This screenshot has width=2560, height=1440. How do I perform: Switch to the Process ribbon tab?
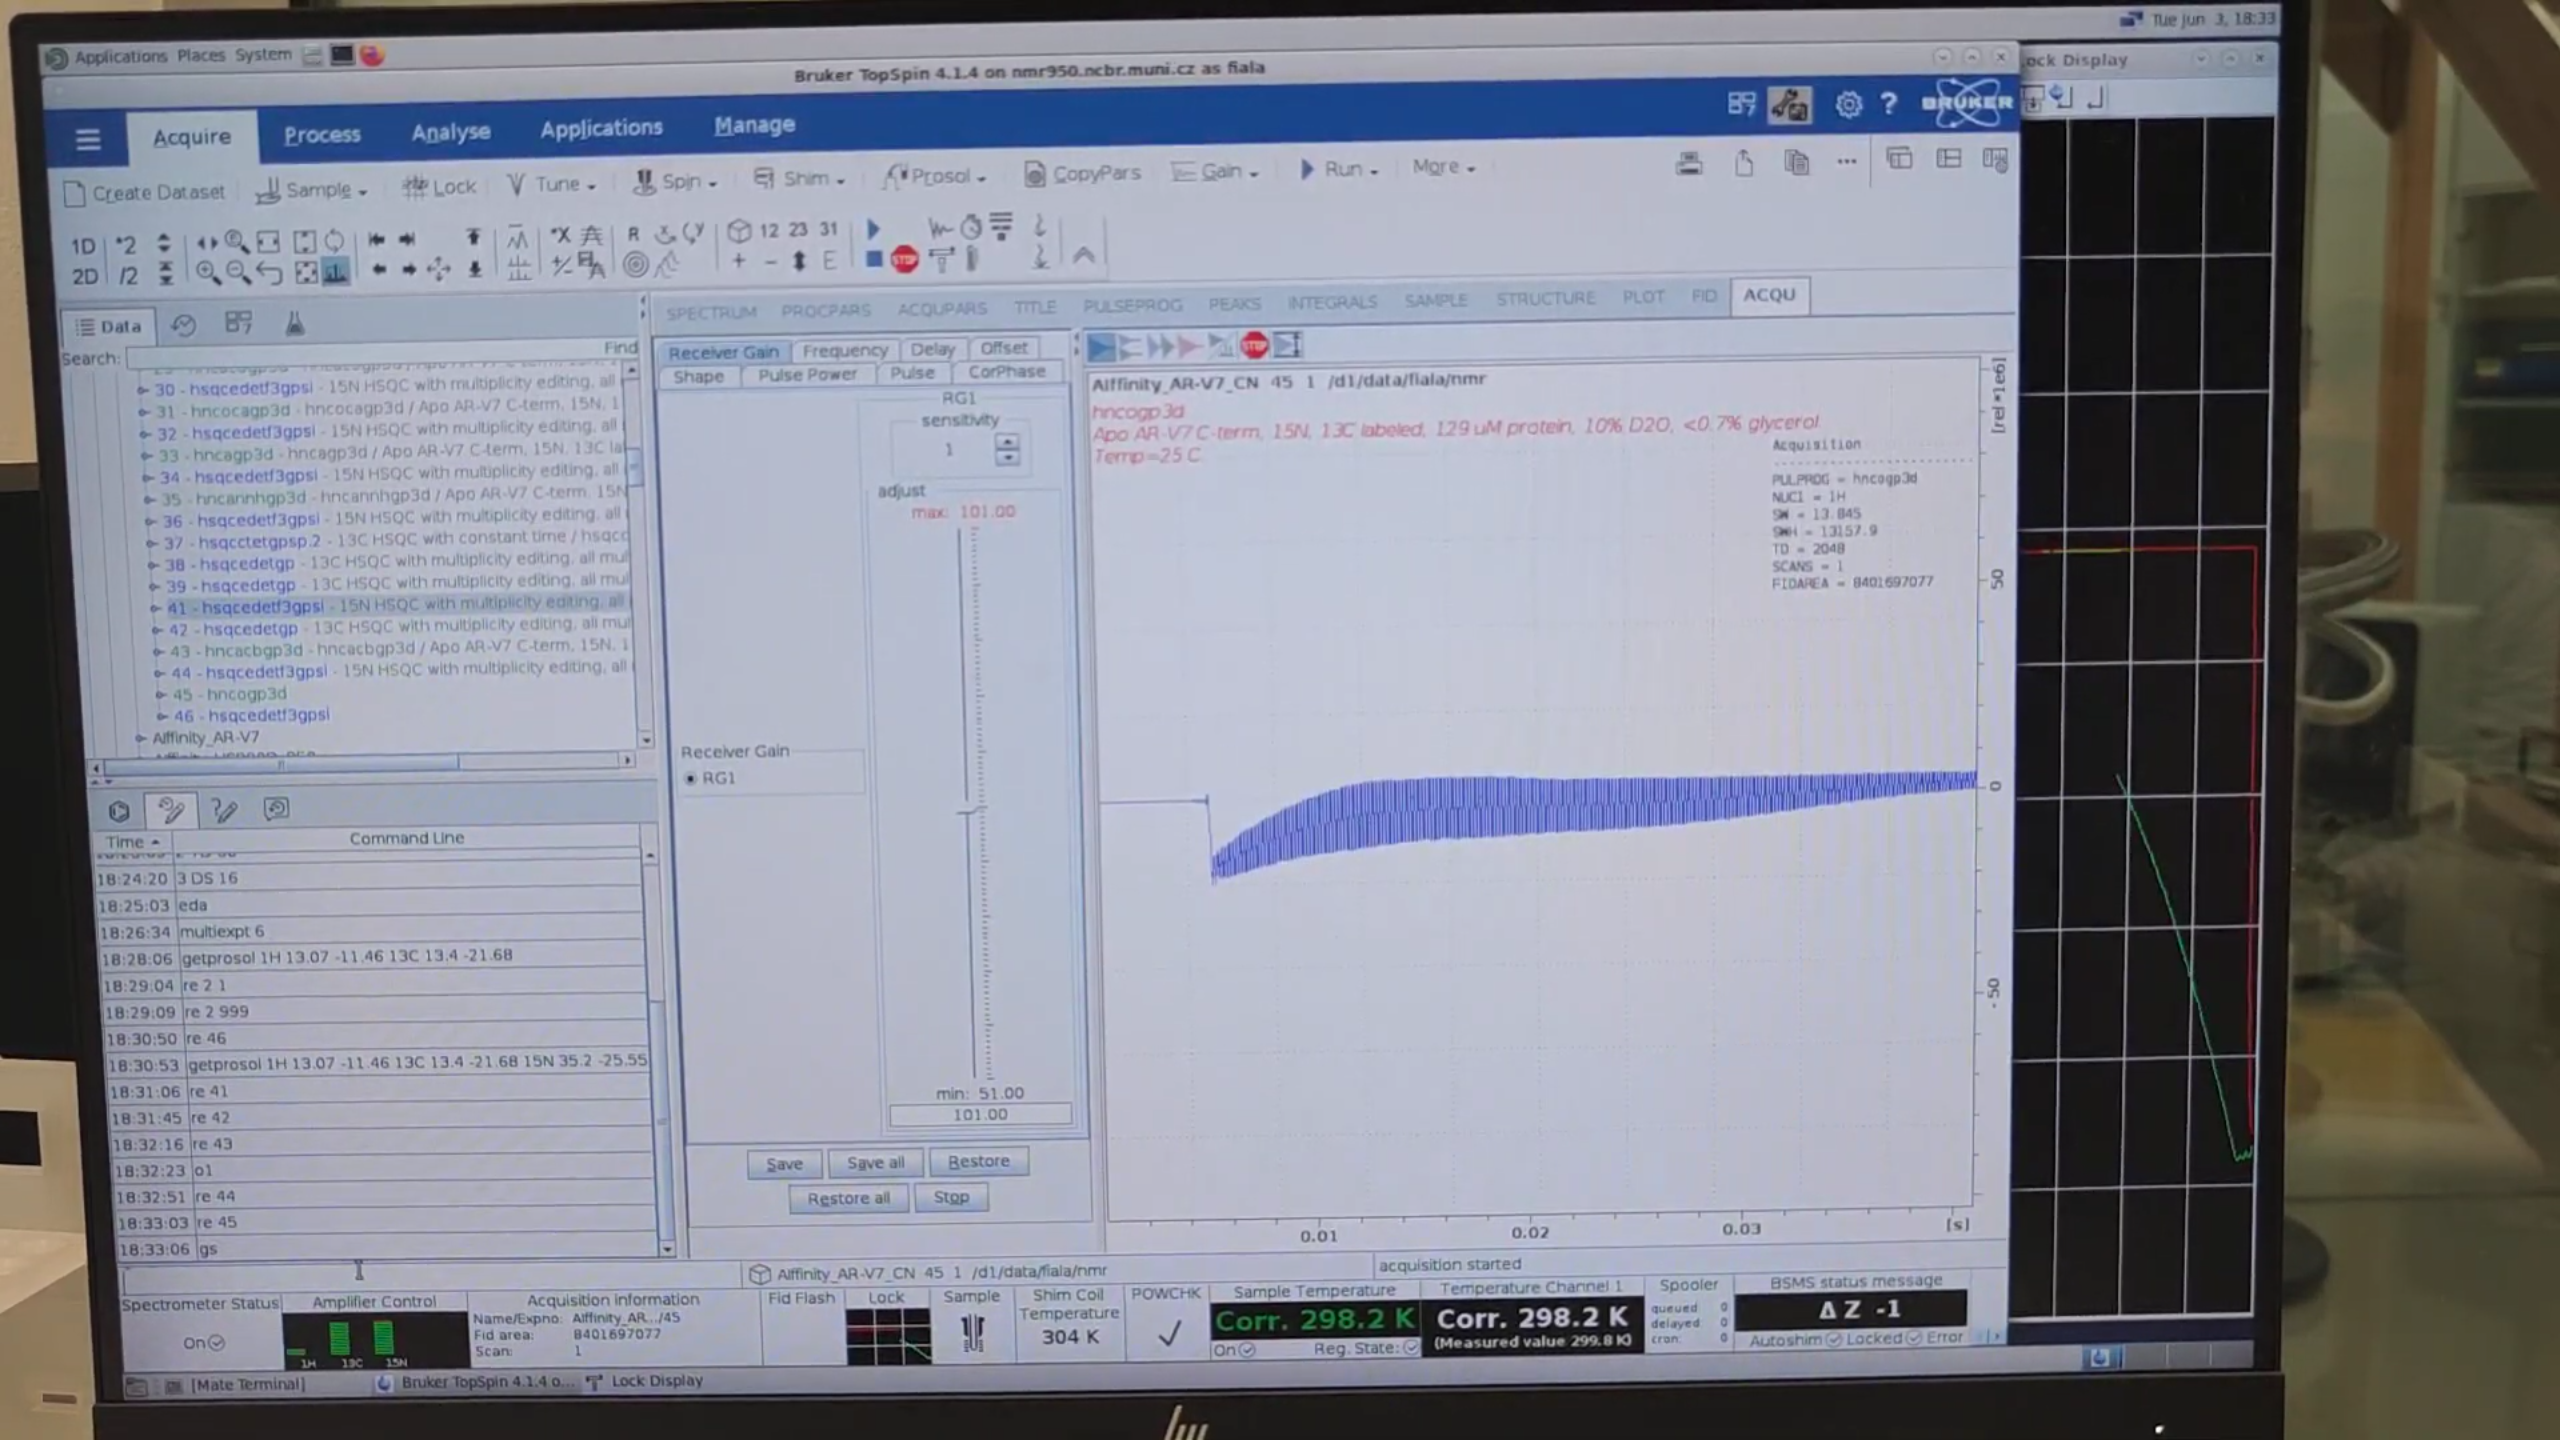click(321, 134)
